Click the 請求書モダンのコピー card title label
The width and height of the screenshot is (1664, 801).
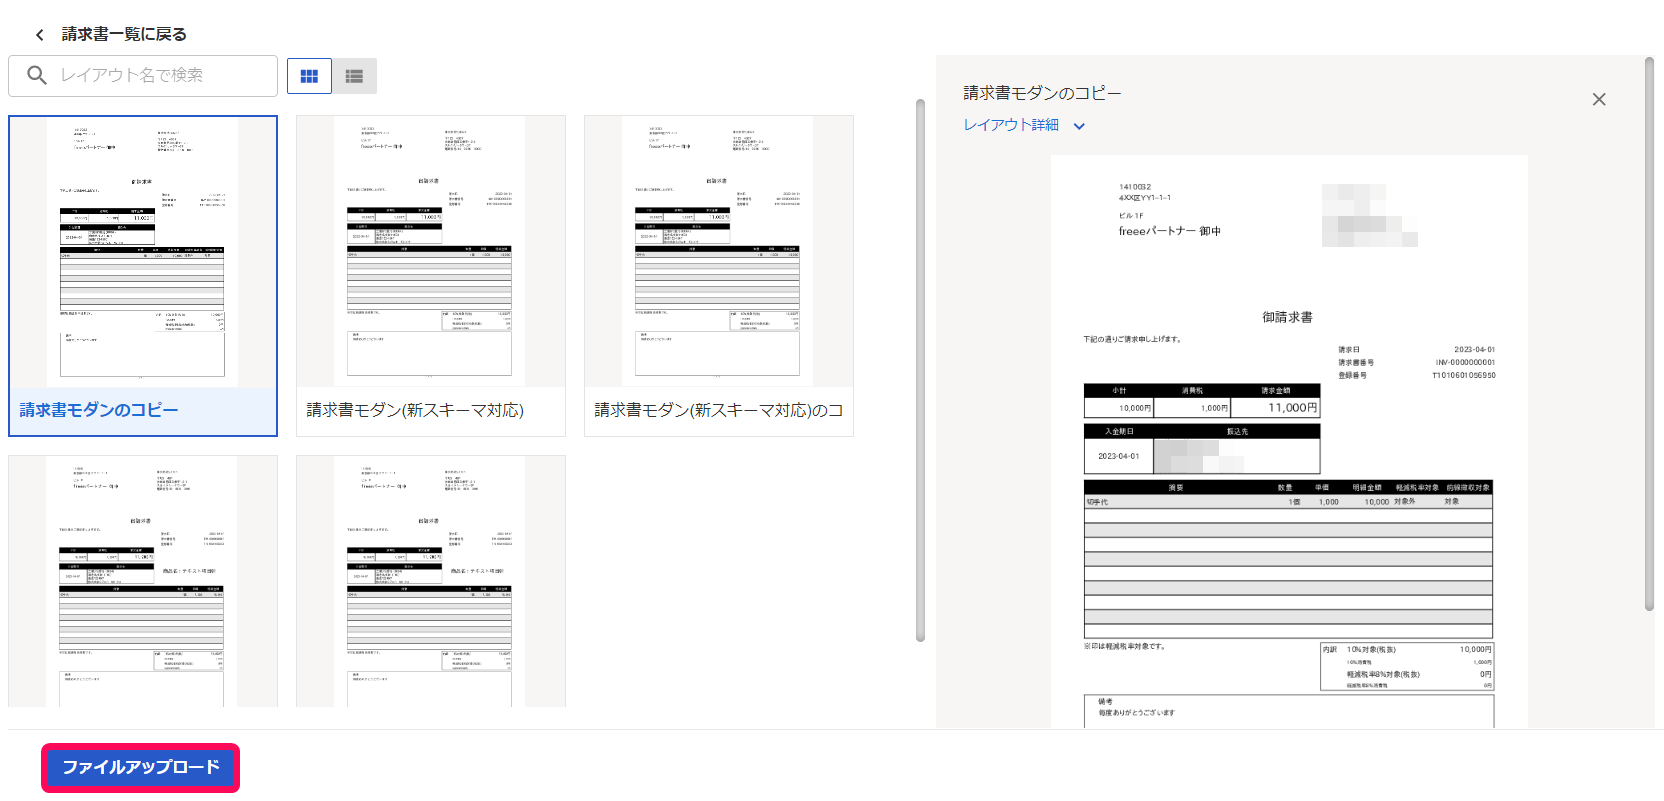pyautogui.click(x=99, y=410)
